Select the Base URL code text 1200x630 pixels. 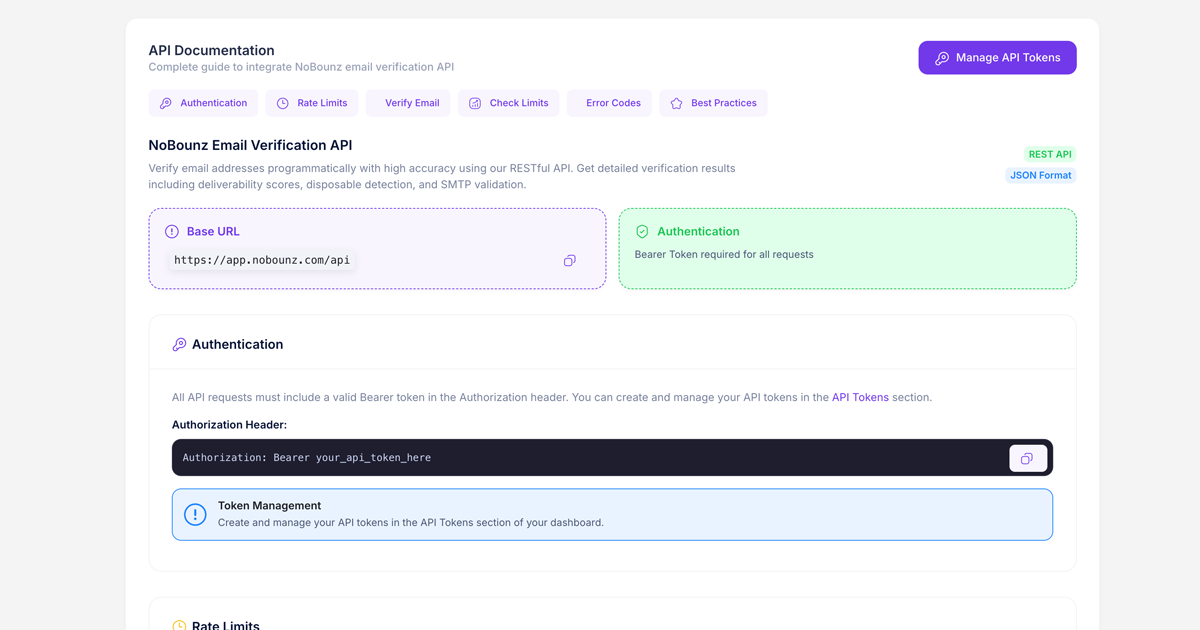pos(261,259)
